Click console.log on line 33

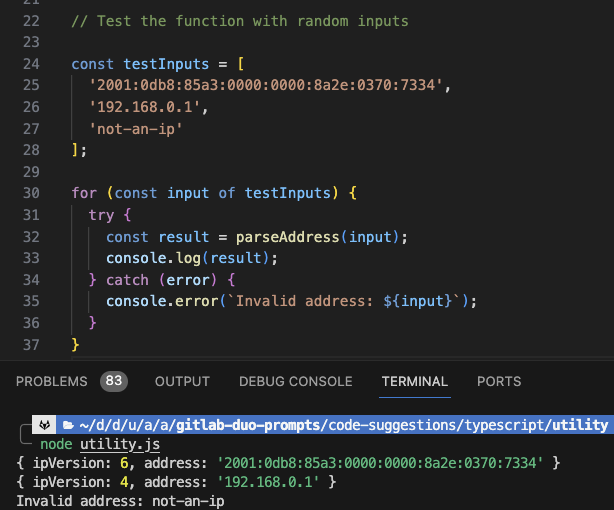(x=154, y=259)
